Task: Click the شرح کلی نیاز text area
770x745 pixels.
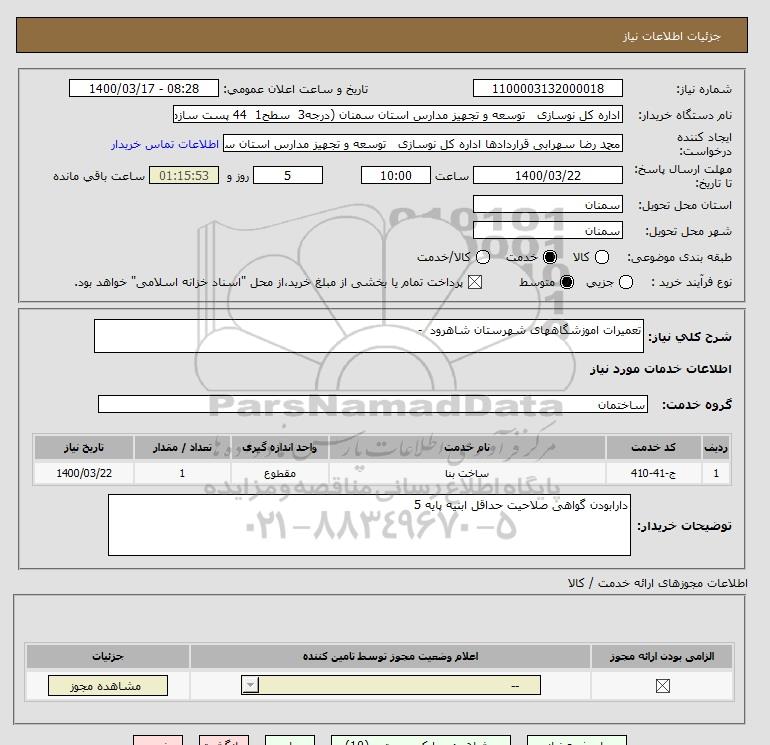Action: pos(369,336)
